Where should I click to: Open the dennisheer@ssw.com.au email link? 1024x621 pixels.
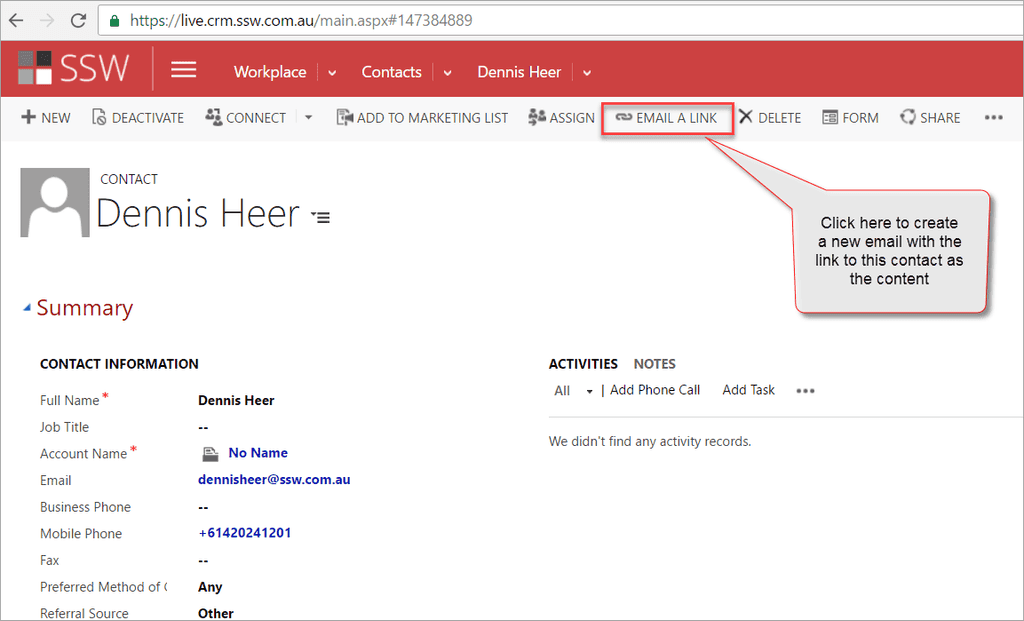click(x=274, y=479)
